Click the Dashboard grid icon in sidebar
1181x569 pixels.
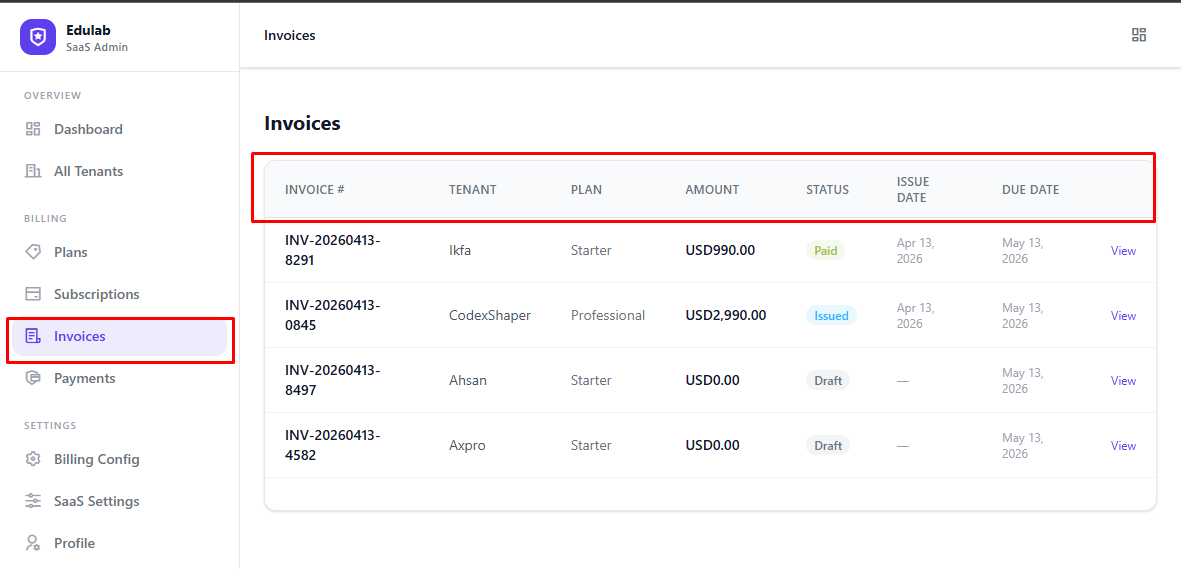pyautogui.click(x=33, y=129)
